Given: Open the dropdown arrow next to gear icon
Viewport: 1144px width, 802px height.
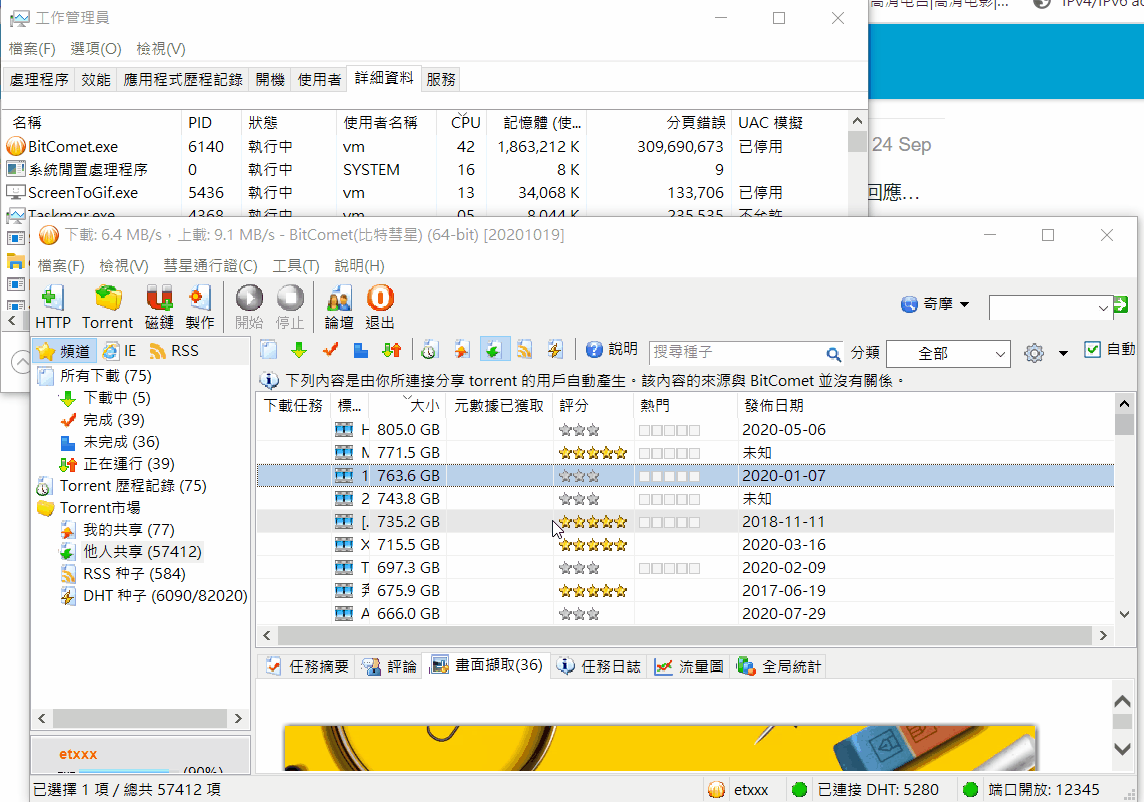Looking at the screenshot, I should point(1063,354).
